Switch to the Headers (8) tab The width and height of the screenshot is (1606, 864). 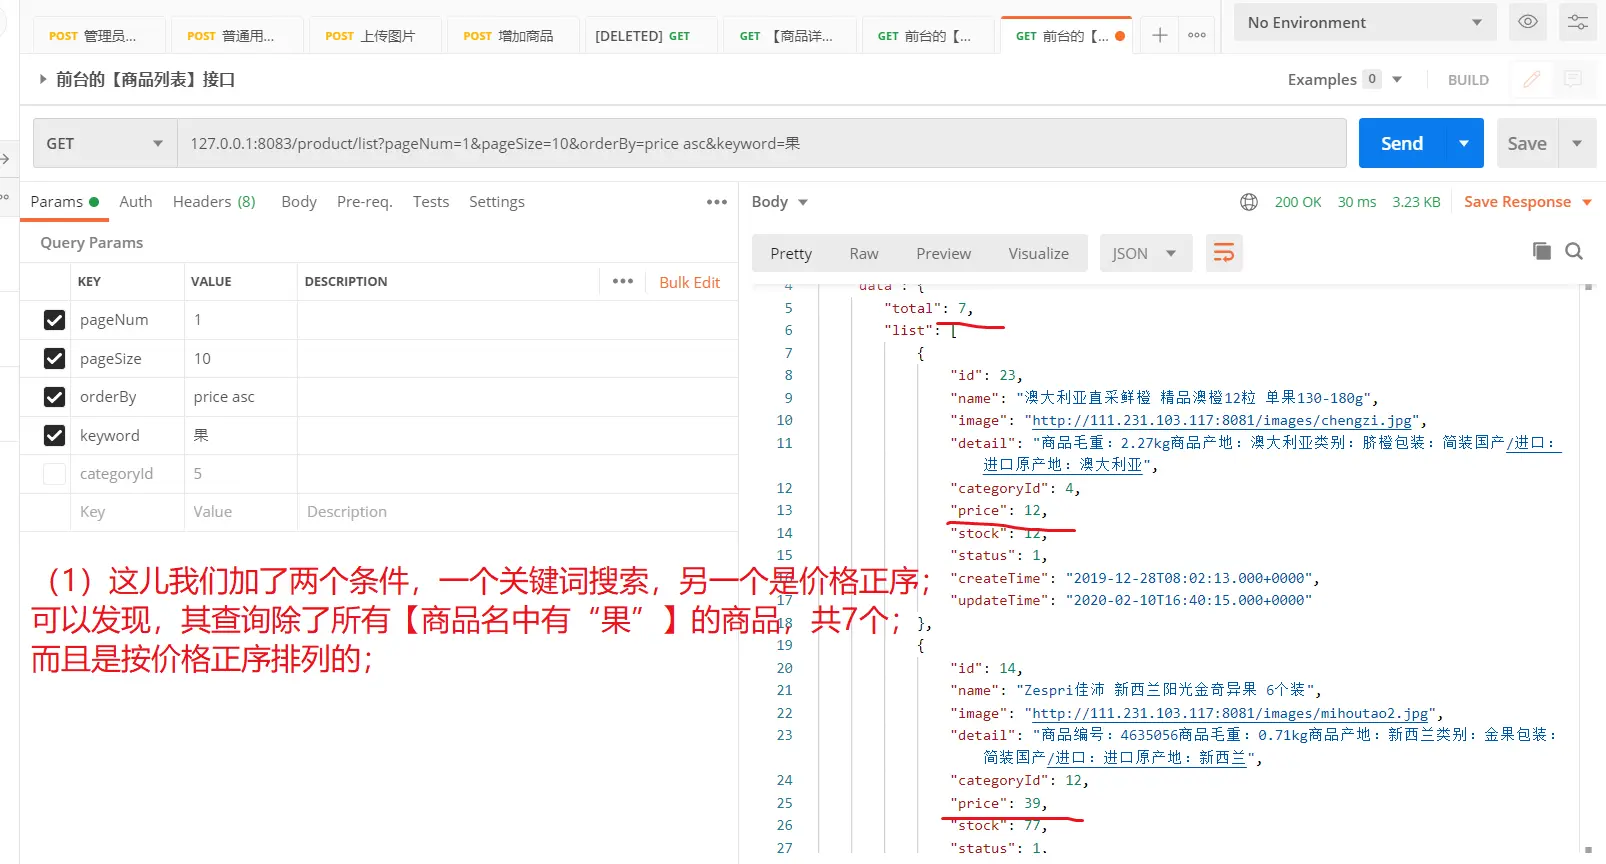[x=214, y=202]
